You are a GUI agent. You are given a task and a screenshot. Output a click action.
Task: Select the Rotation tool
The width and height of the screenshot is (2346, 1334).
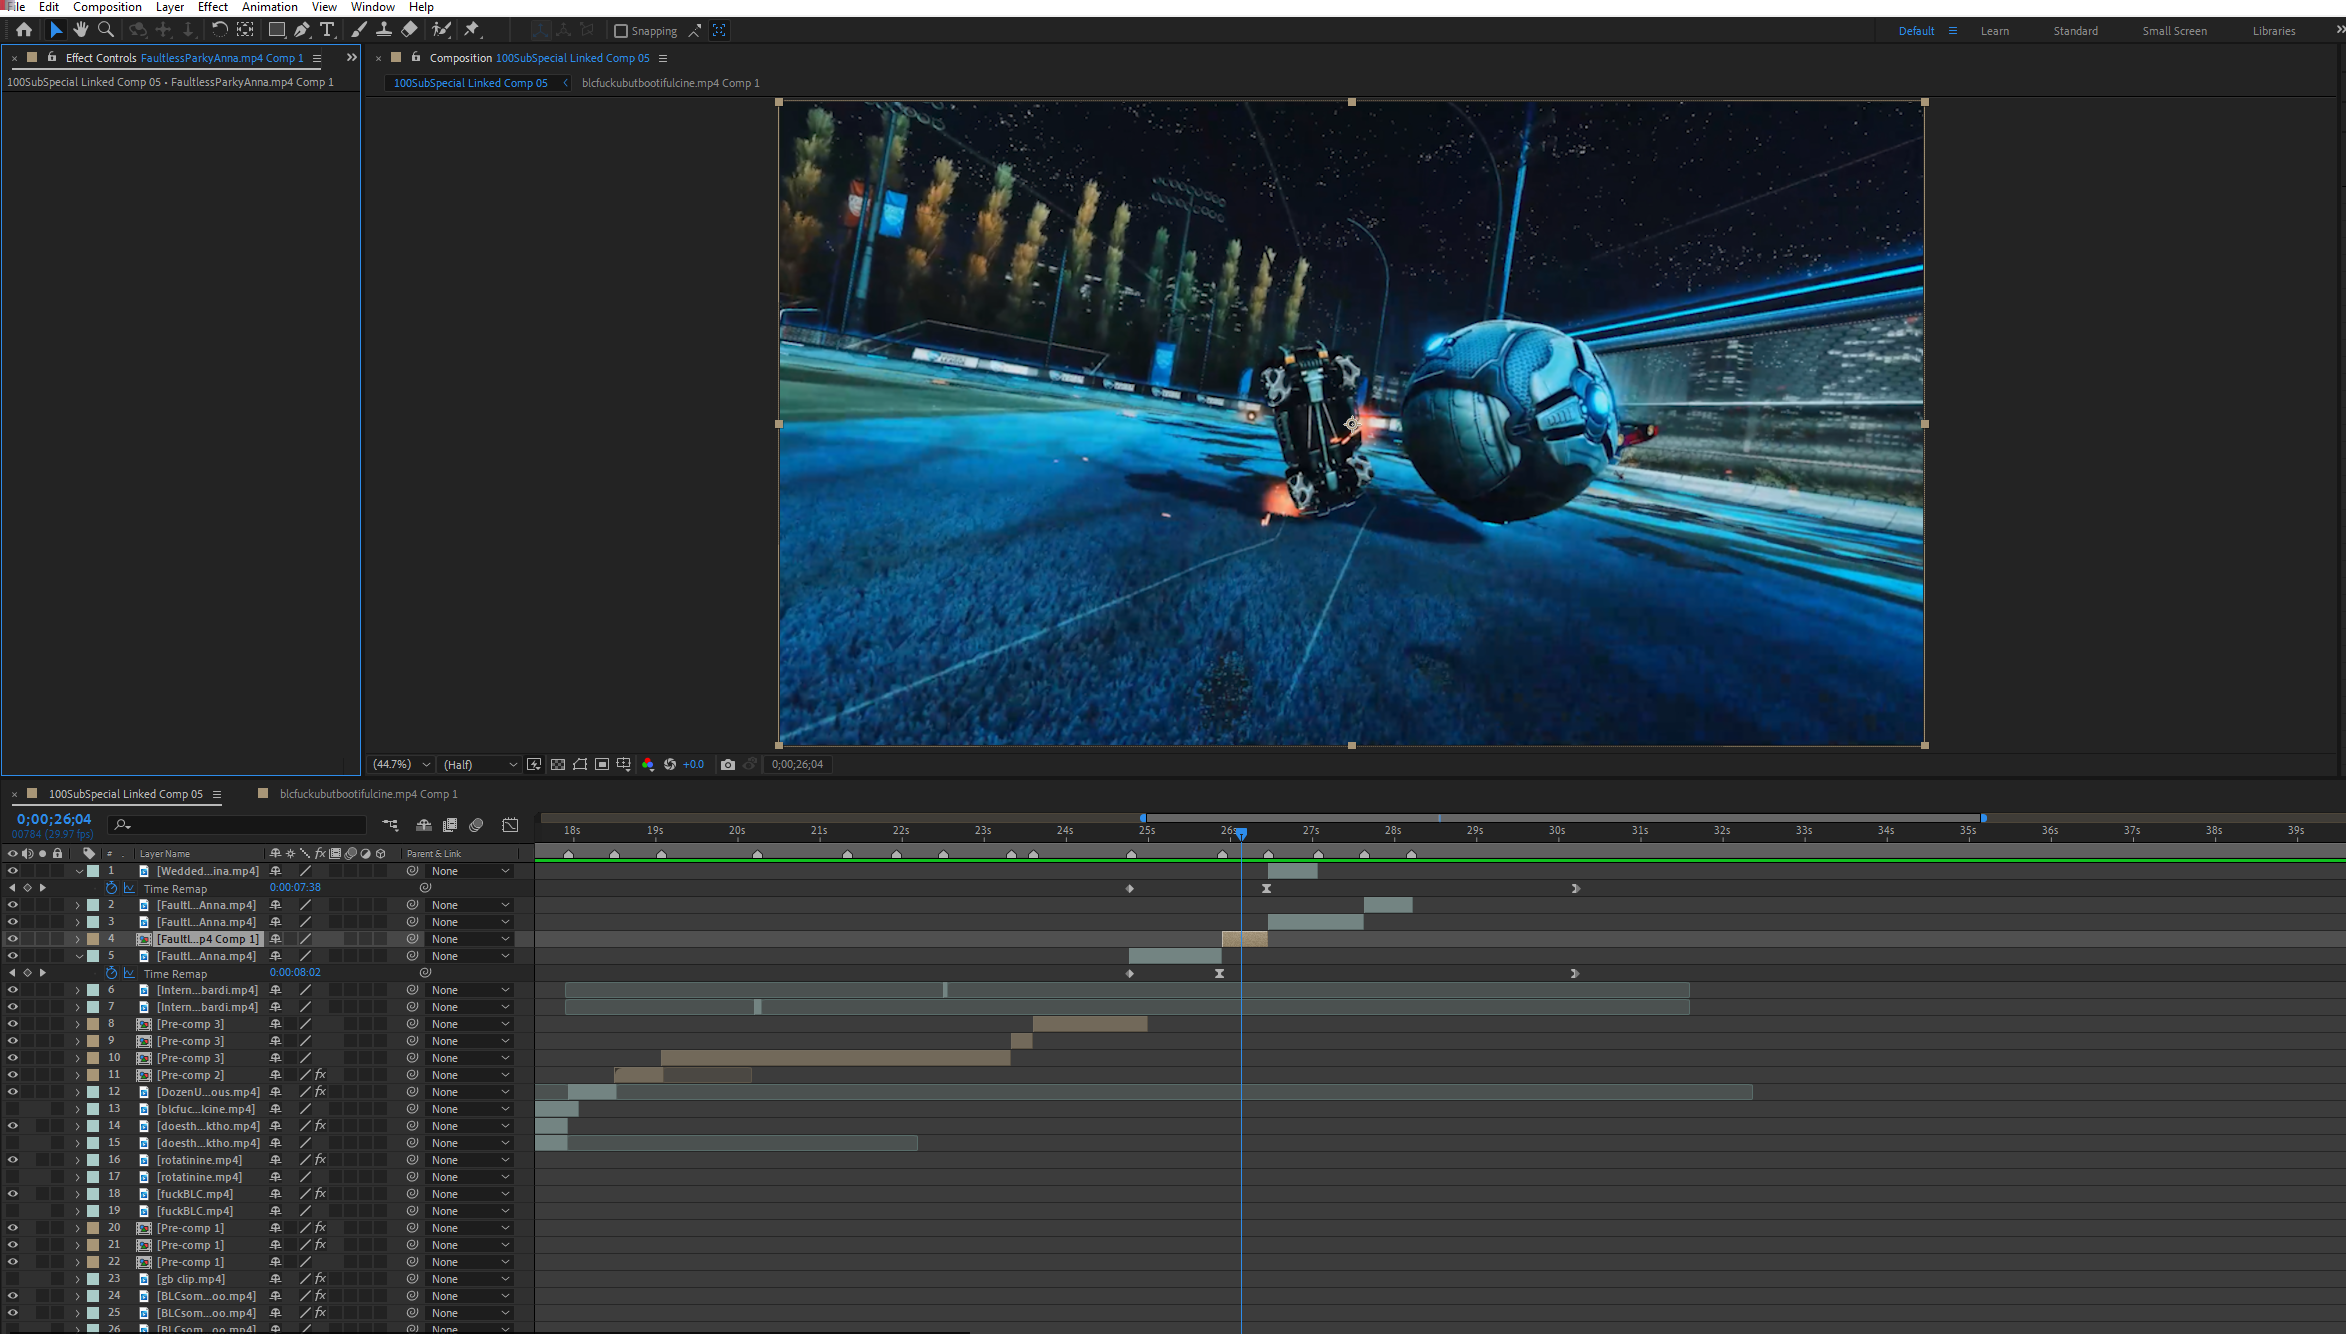[220, 30]
